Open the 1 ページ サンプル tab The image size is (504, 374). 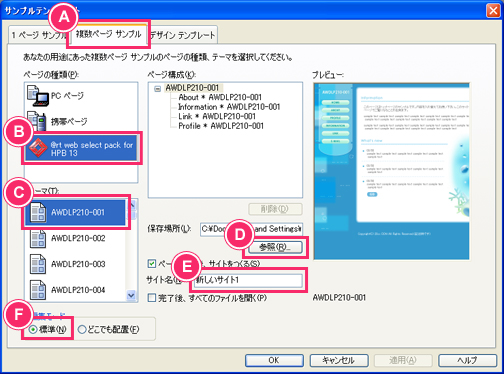(38, 35)
